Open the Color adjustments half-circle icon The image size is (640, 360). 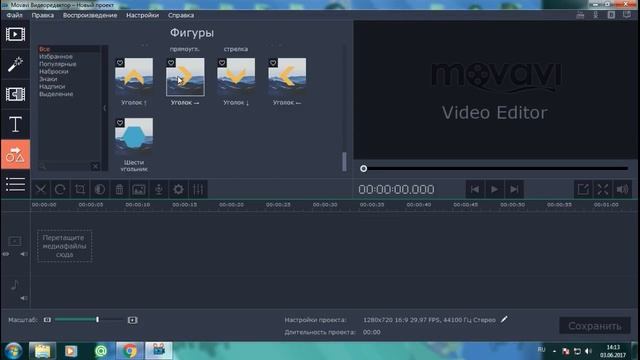tap(100, 189)
